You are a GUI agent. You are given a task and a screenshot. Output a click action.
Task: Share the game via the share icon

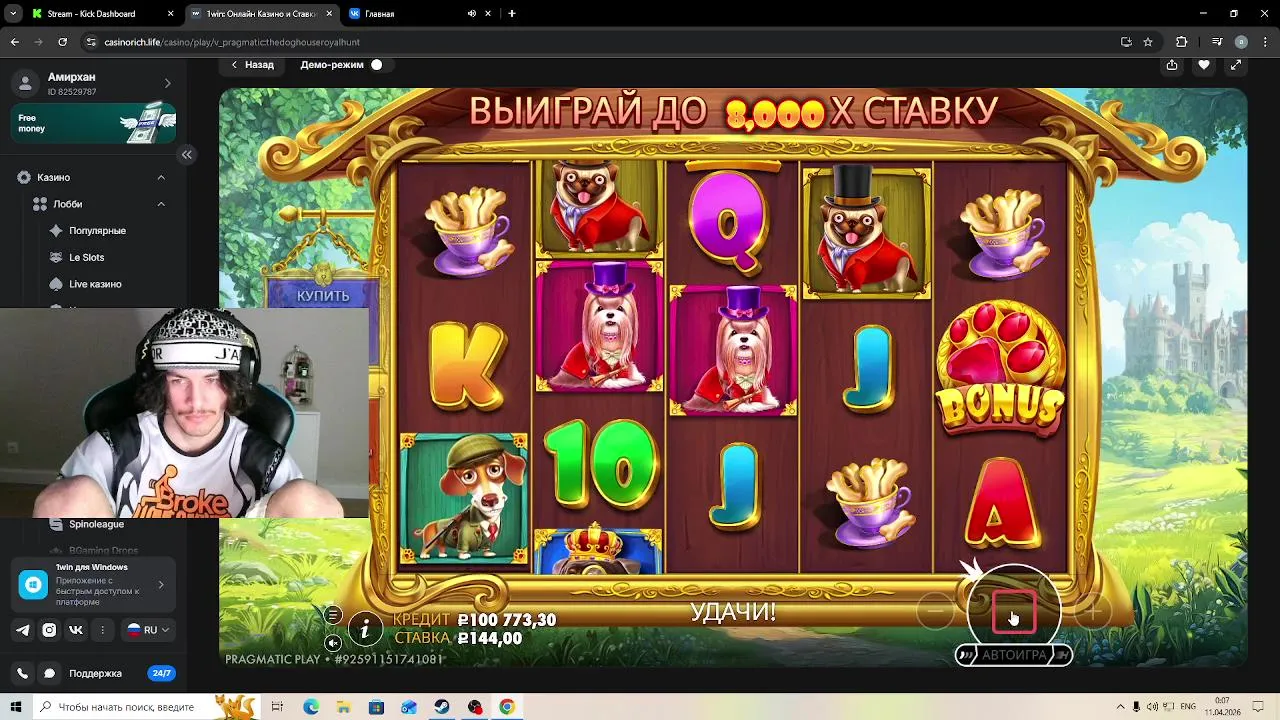click(x=1172, y=65)
